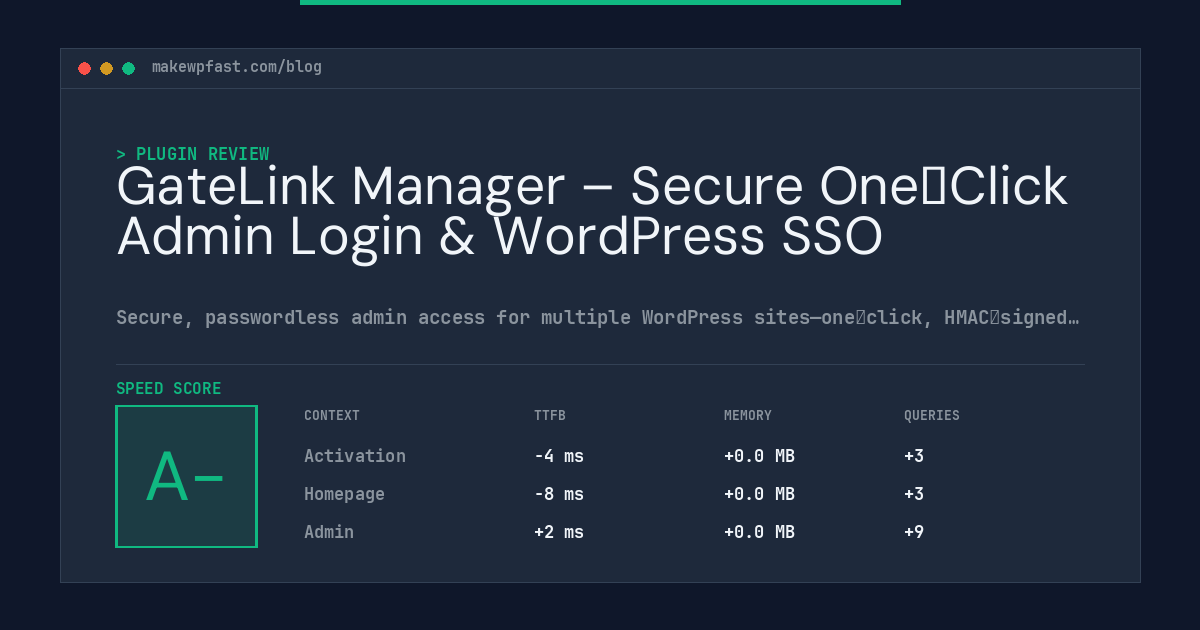Click the yellow window dot
This screenshot has width=1200, height=630.
click(x=106, y=68)
